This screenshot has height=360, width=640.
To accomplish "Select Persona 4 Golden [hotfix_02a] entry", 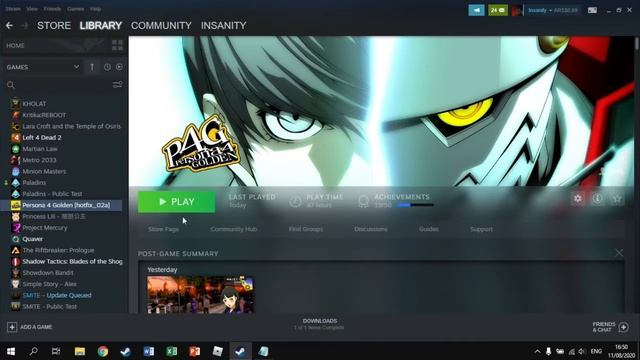I will [x=66, y=205].
